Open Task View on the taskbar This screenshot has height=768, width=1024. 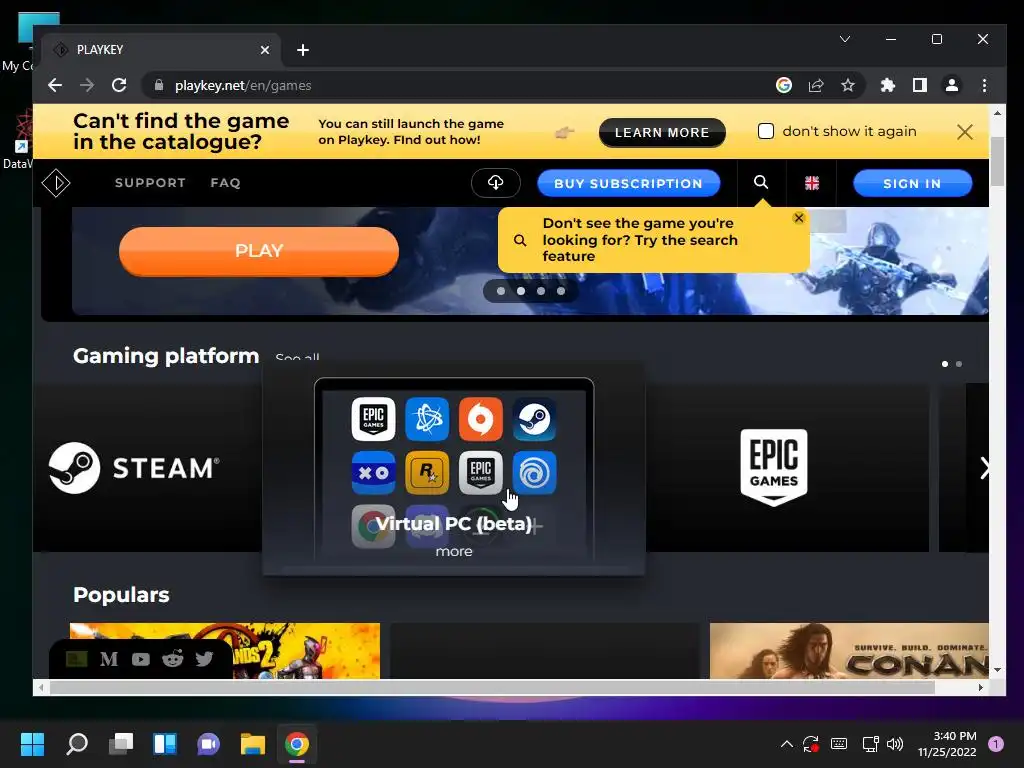click(121, 744)
